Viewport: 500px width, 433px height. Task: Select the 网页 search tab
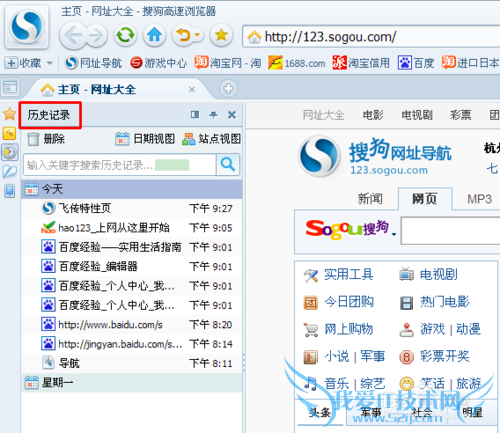425,199
